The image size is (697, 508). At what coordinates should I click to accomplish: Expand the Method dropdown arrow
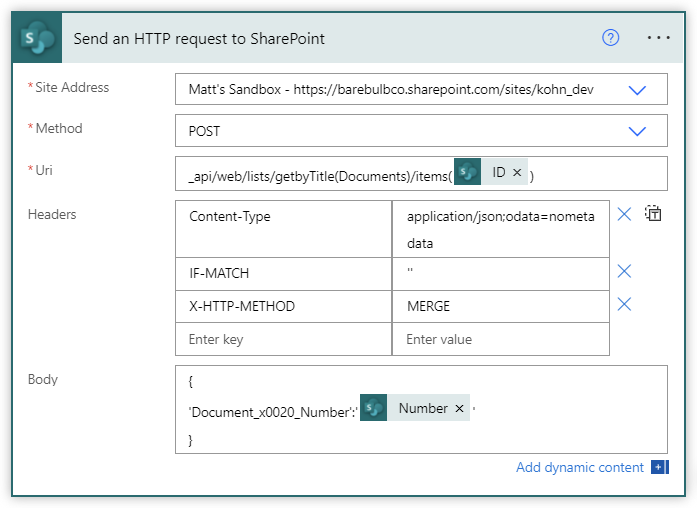tap(637, 132)
